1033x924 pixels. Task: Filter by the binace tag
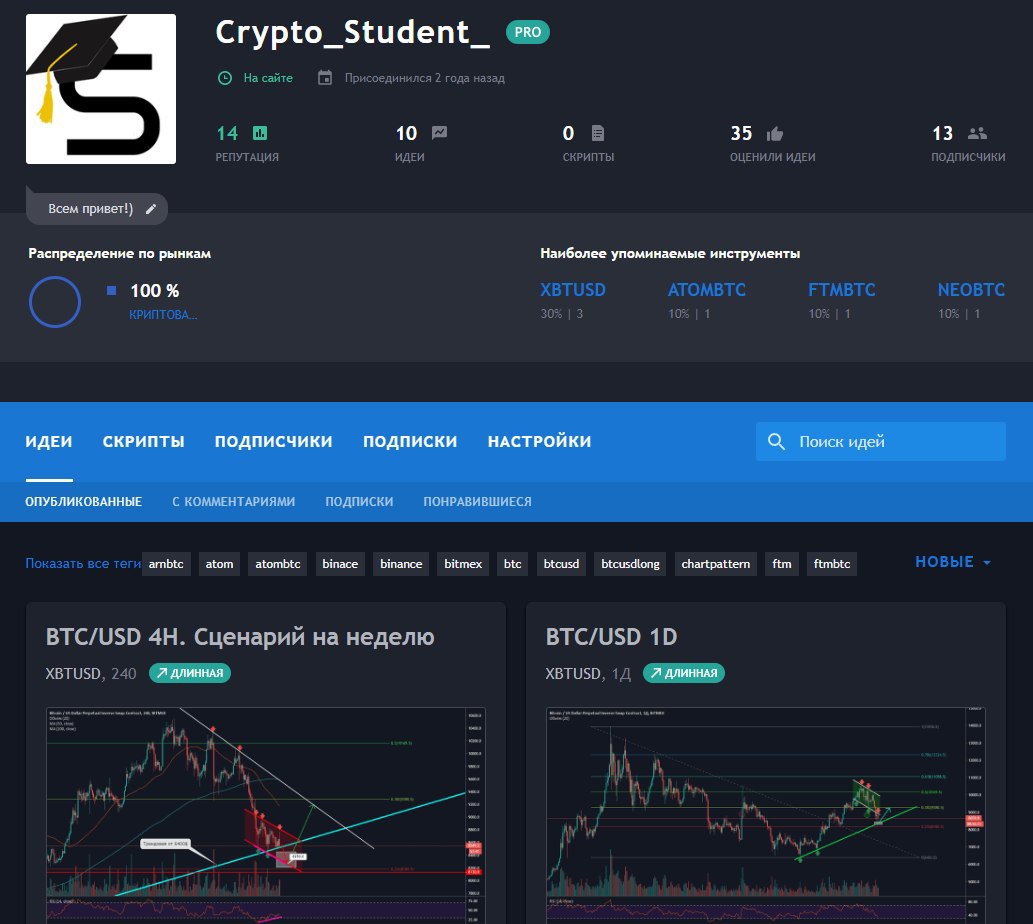coord(340,564)
